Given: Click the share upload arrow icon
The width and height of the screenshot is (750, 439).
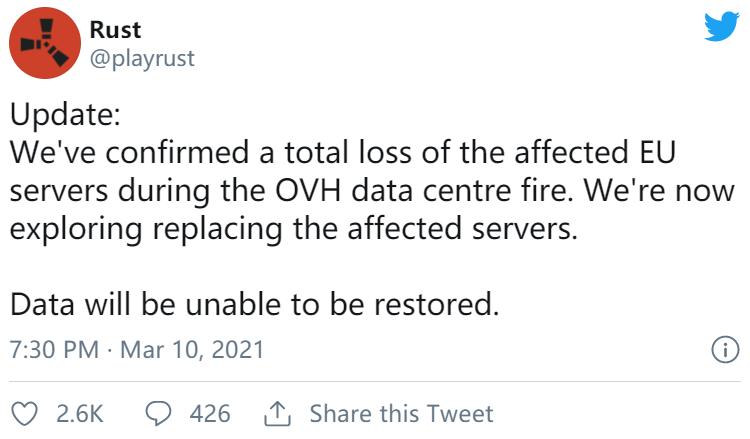Looking at the screenshot, I should tap(277, 414).
